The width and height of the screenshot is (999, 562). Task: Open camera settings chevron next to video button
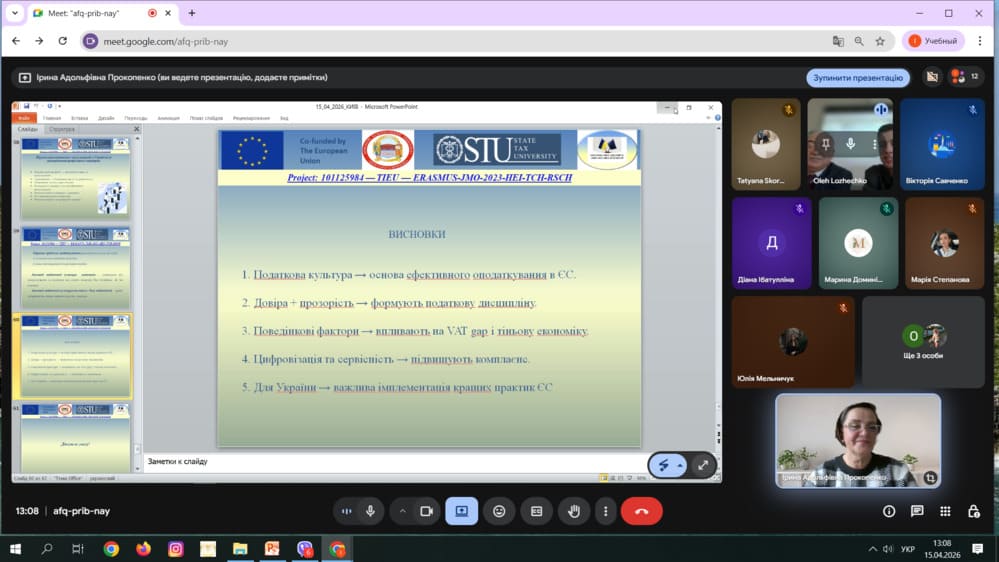point(403,511)
